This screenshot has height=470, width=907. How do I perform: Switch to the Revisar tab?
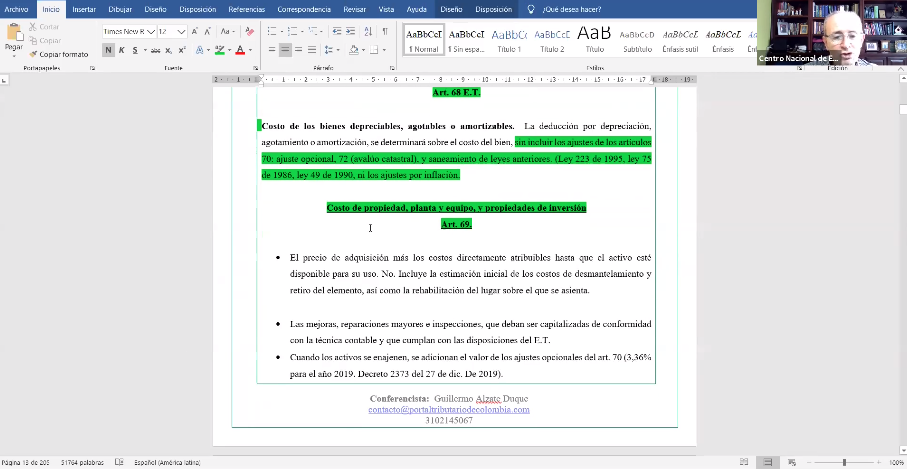[354, 9]
